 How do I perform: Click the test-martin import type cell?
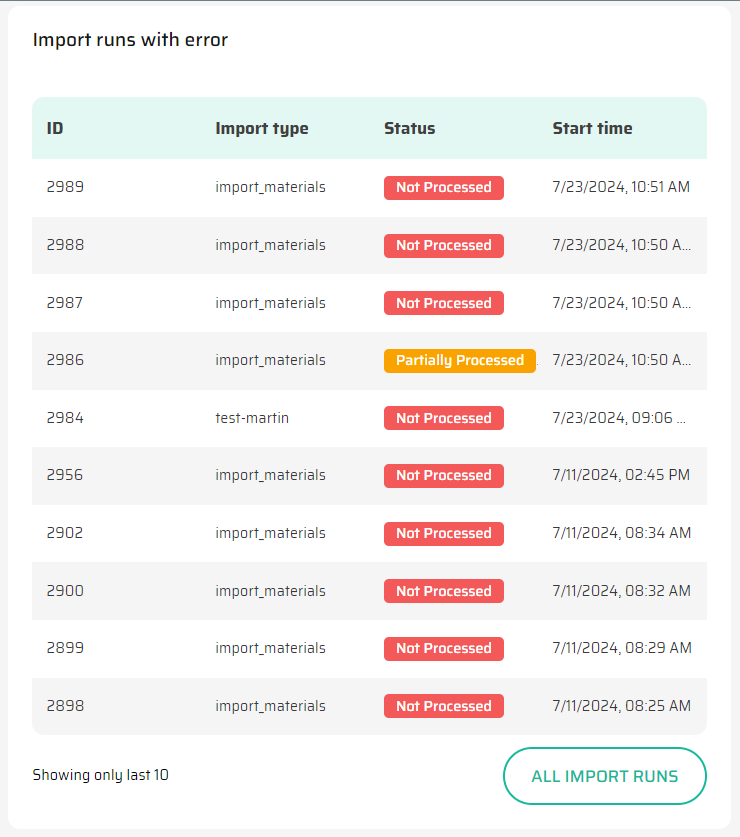[x=252, y=418]
